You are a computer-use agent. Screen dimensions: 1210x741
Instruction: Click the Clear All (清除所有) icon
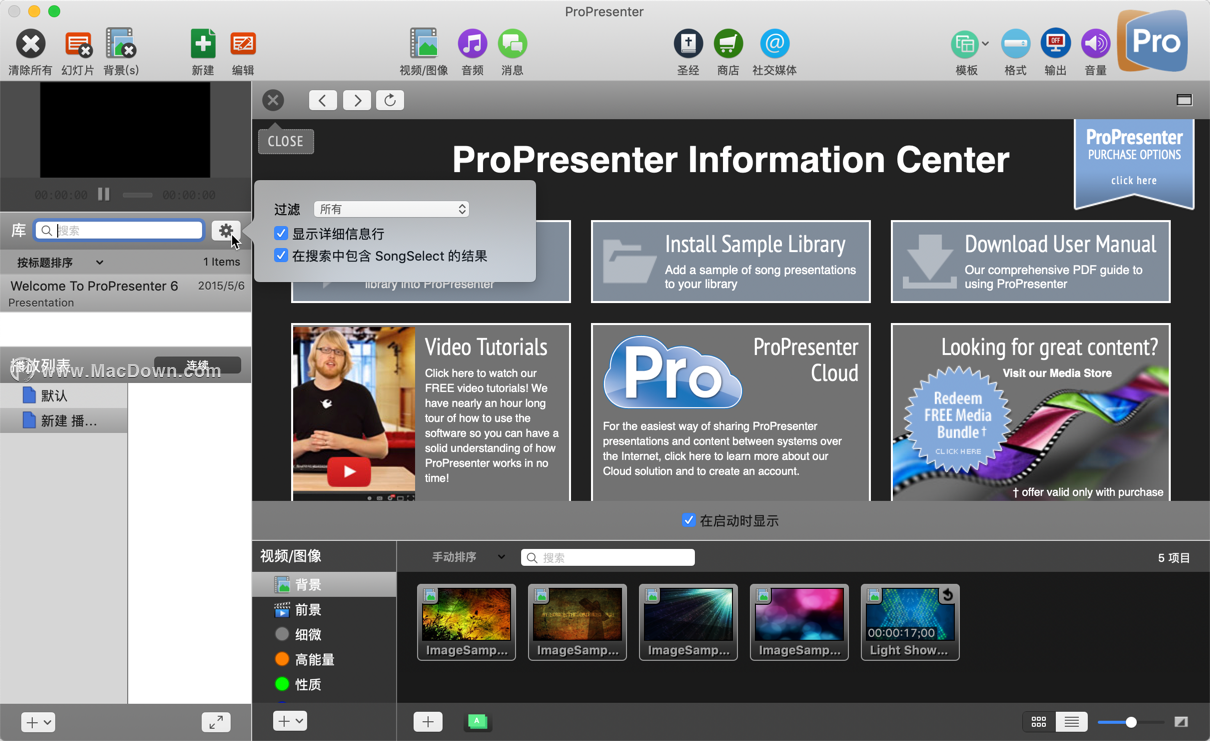(x=31, y=44)
